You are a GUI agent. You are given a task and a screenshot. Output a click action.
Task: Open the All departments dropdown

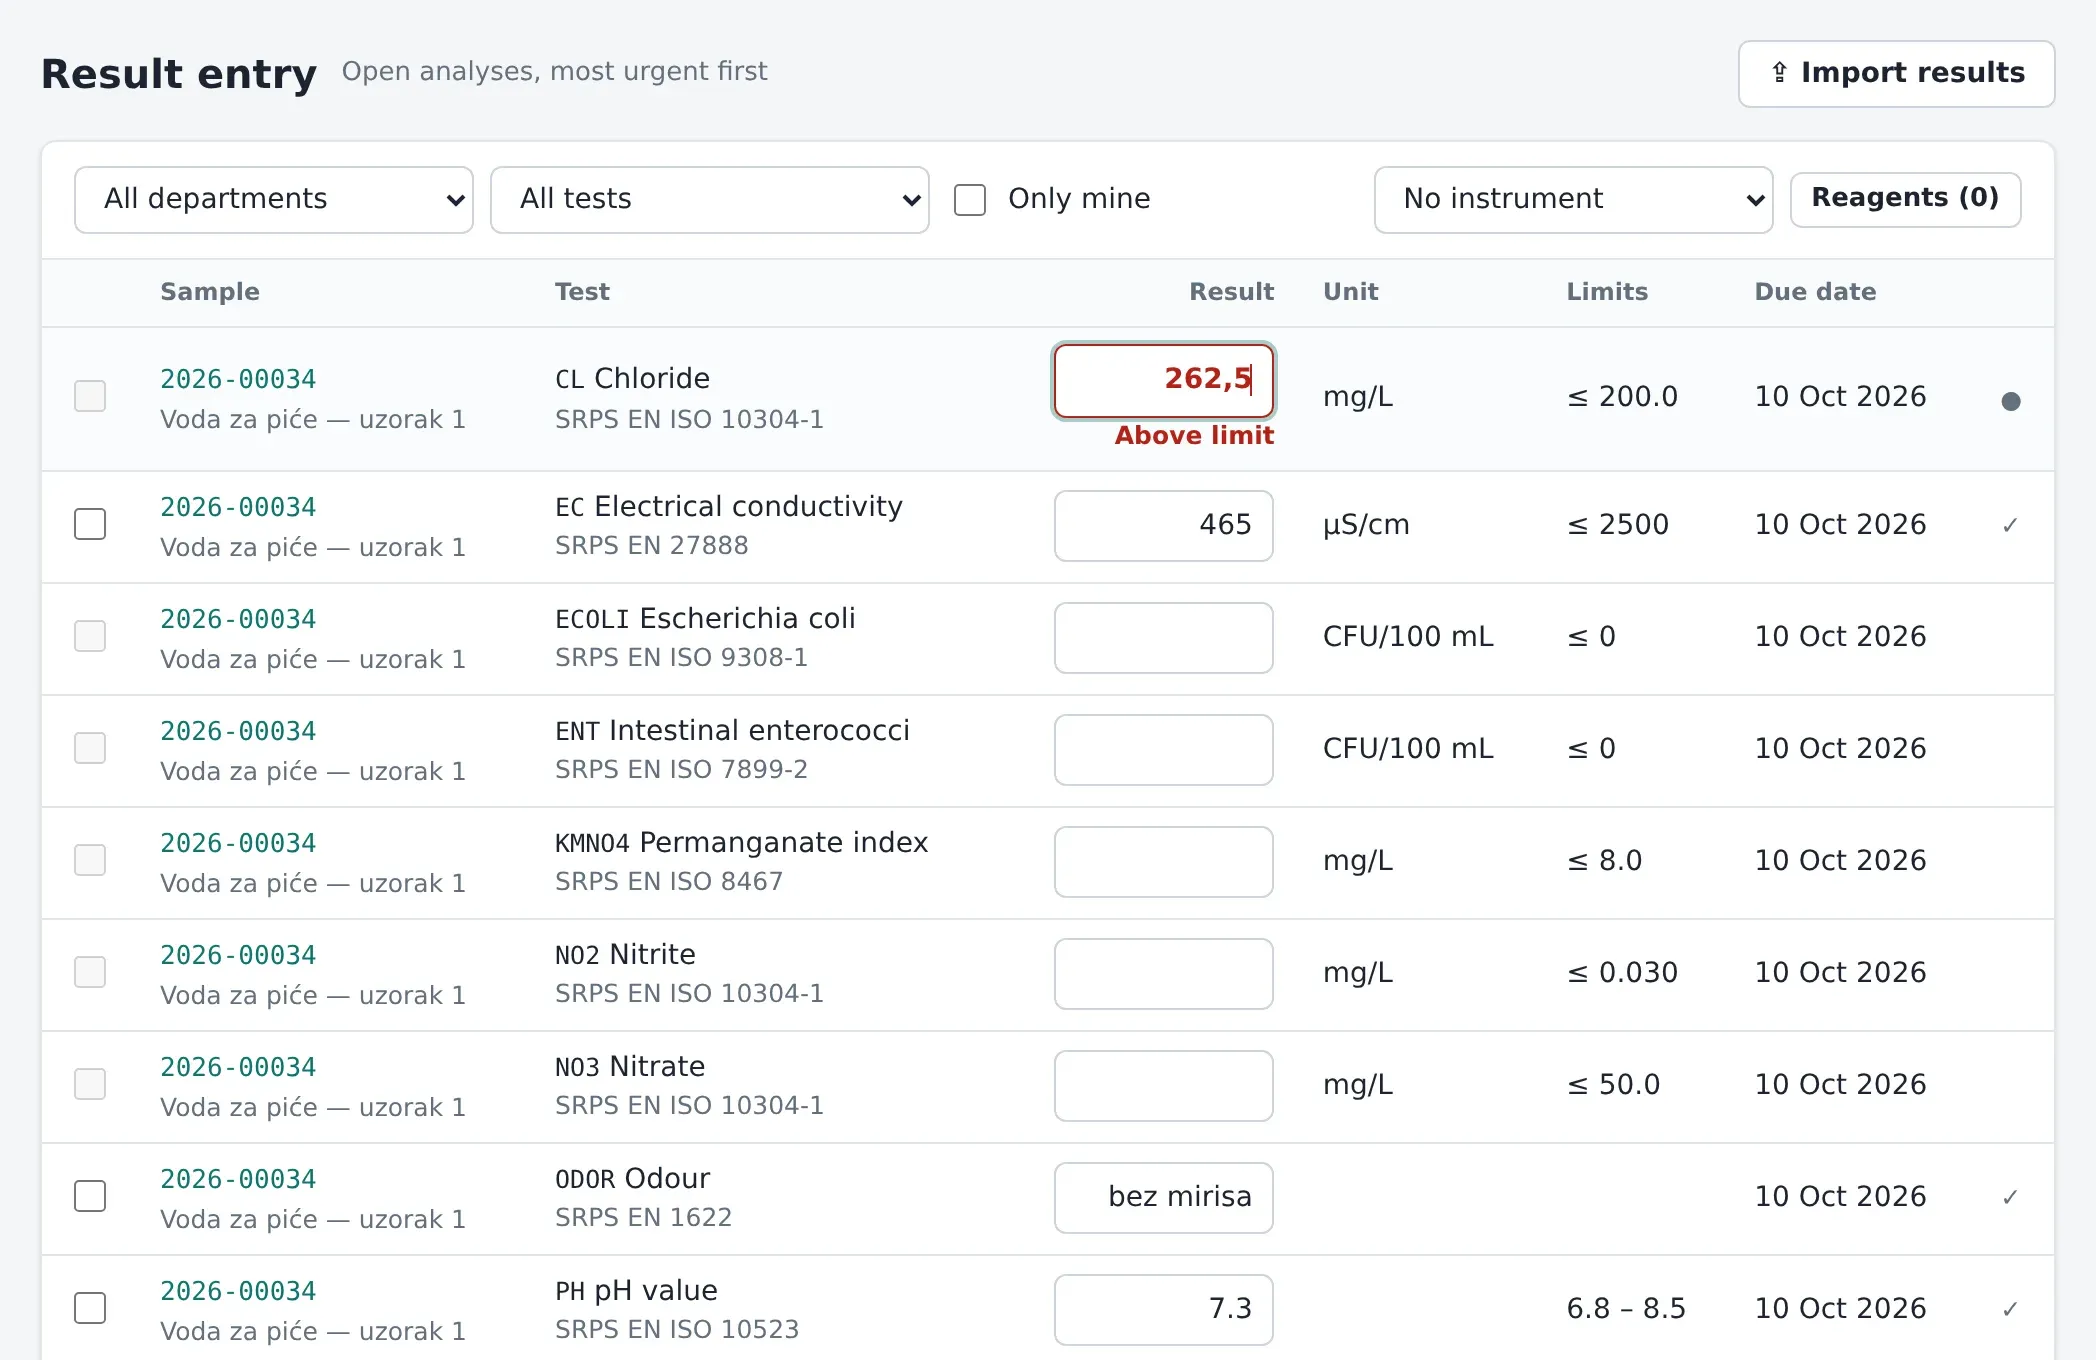[x=274, y=199]
